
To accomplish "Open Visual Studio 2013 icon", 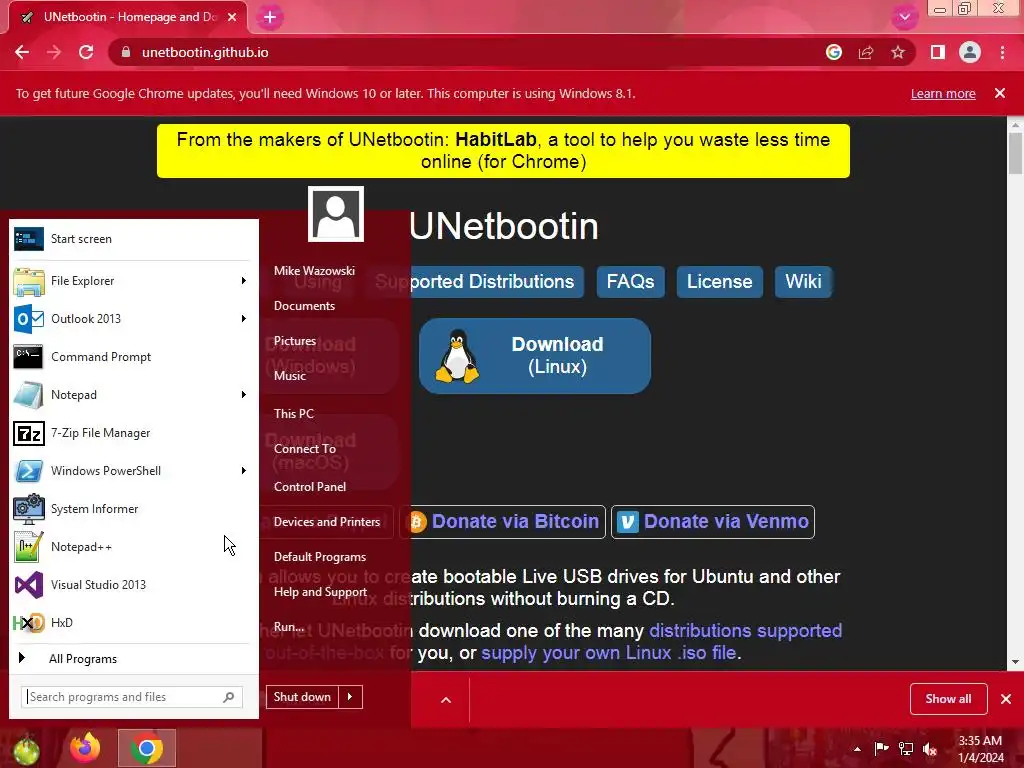I will point(29,584).
